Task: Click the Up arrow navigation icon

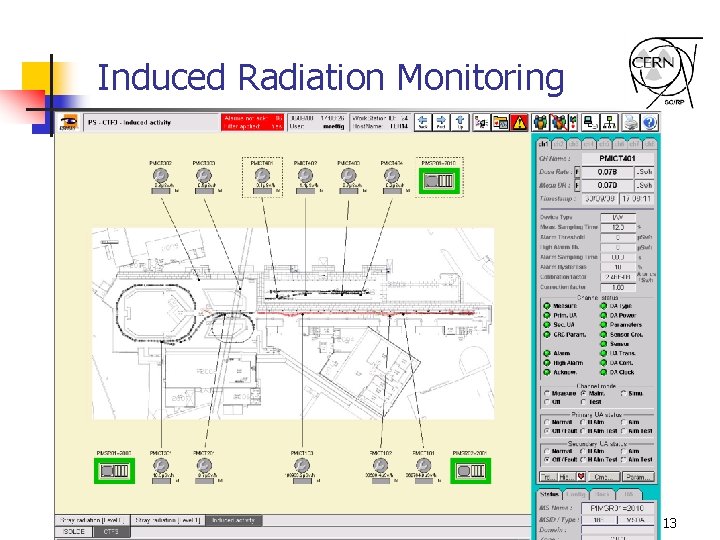Action: 460,123
